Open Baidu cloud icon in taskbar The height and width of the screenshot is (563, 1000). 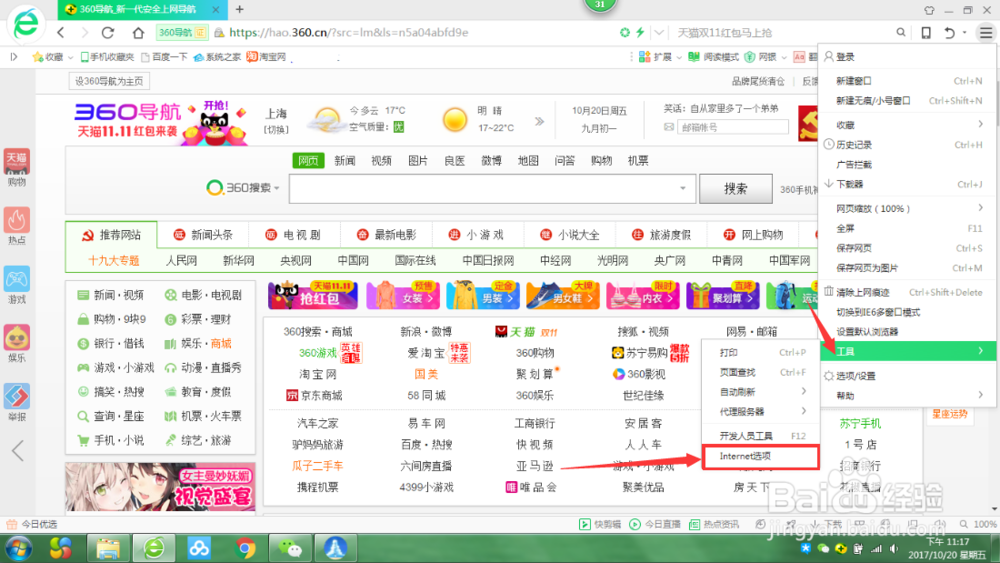tap(199, 548)
